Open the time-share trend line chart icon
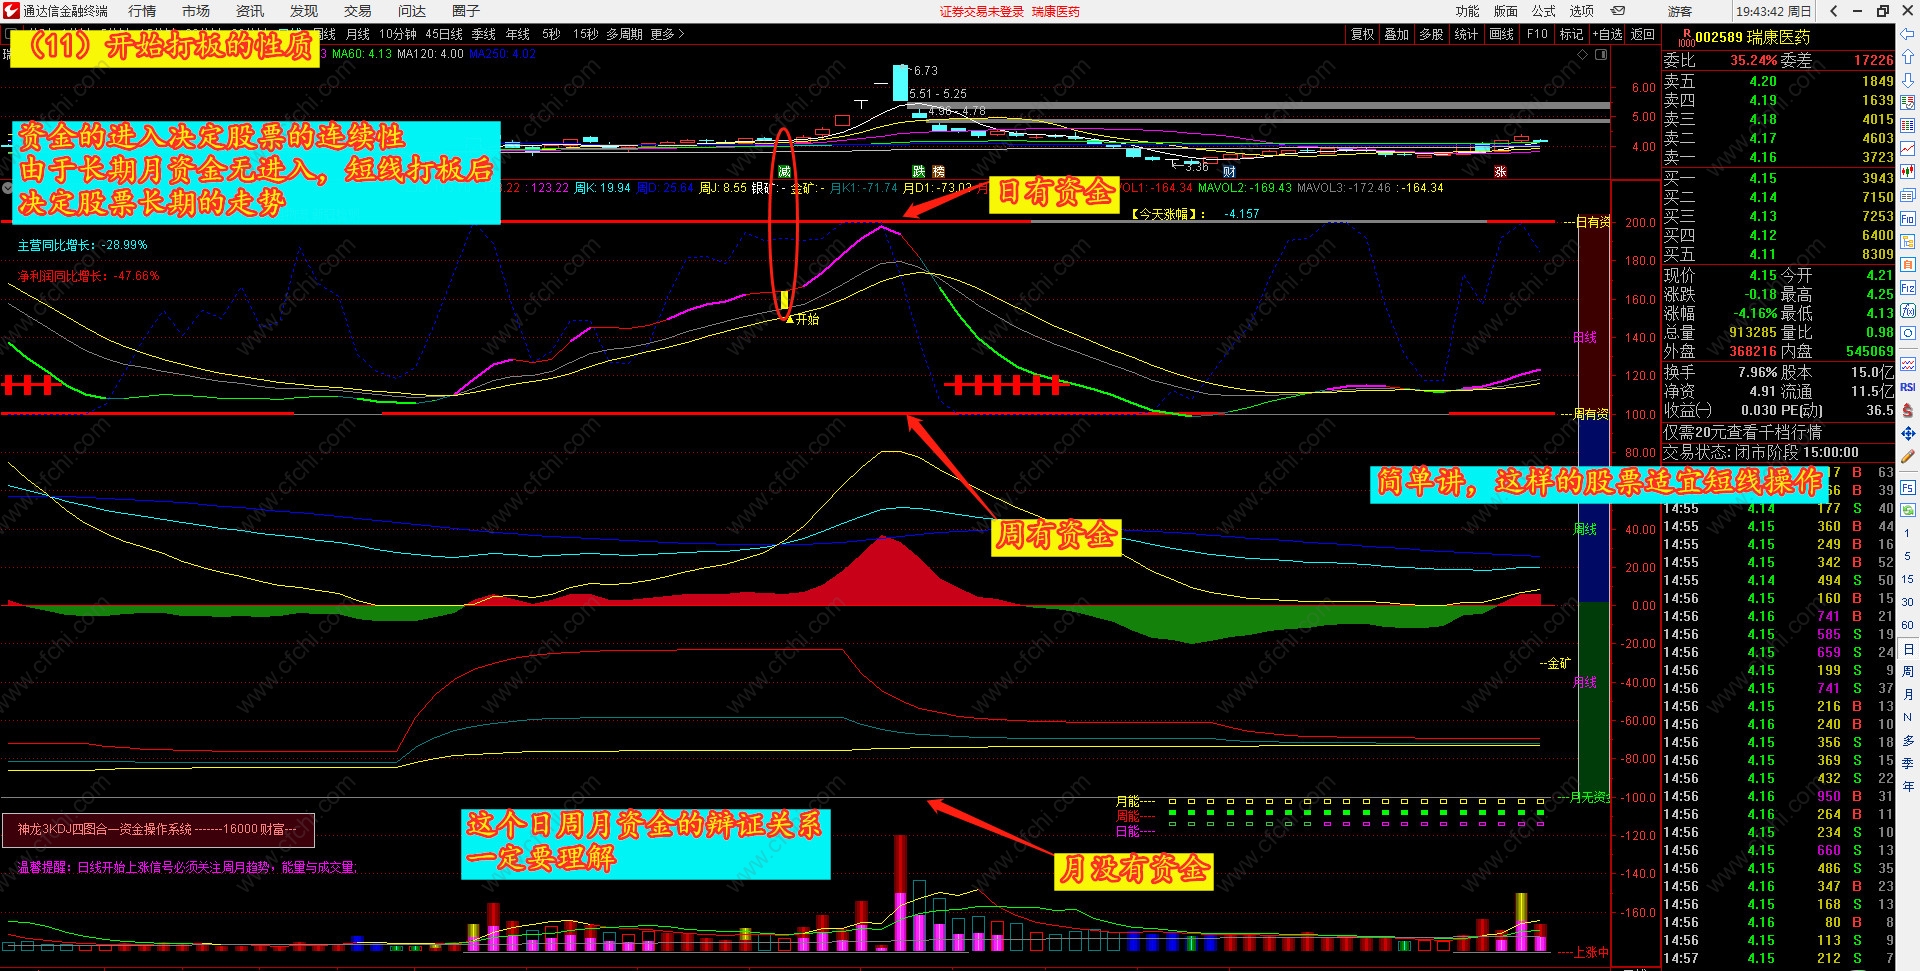Screen dimensions: 1920x971 coord(1908,149)
